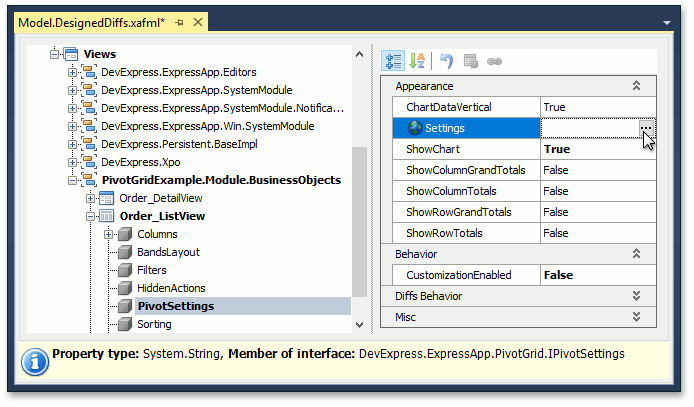Open Settings ellipsis editor button
Viewport: 694px width, 407px height.
coord(646,128)
